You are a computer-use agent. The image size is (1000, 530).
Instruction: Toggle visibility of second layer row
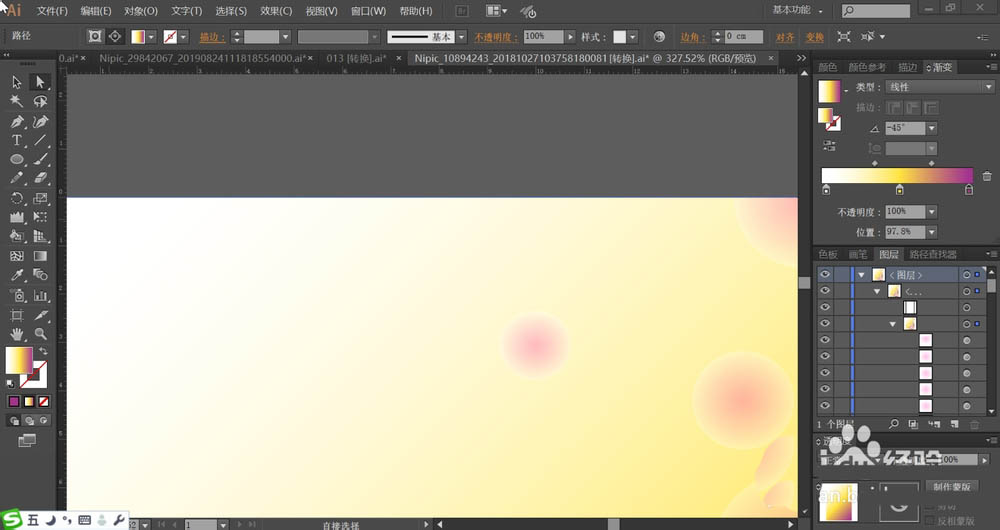click(x=825, y=291)
